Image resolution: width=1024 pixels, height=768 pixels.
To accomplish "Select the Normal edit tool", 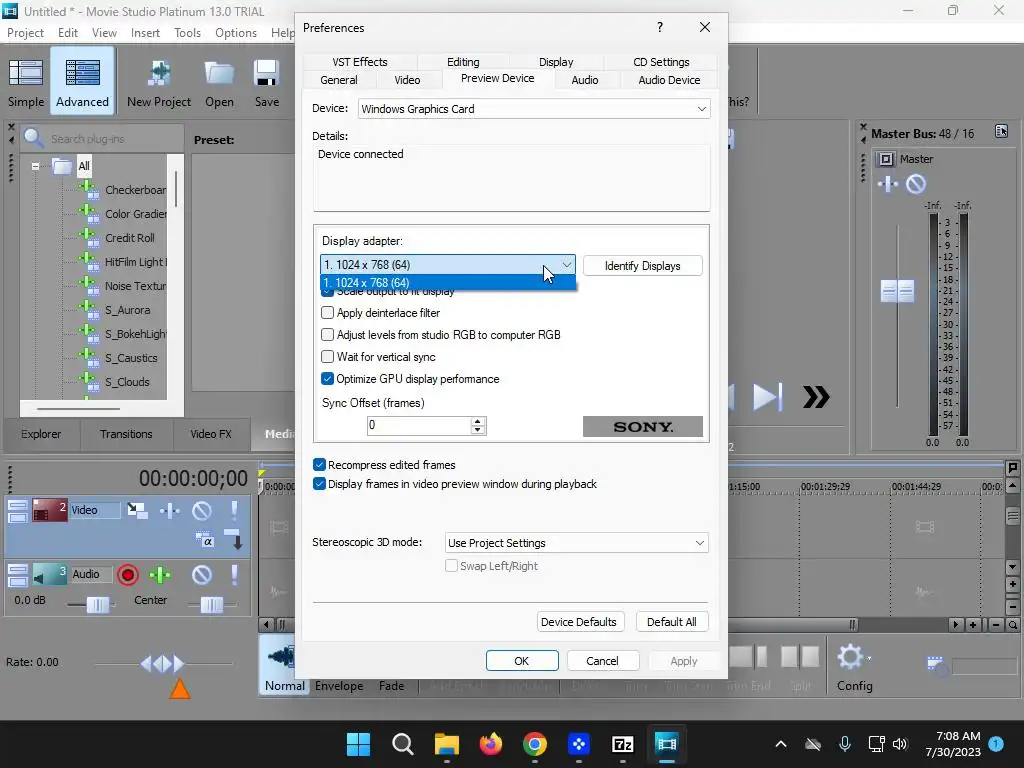I will (x=284, y=665).
